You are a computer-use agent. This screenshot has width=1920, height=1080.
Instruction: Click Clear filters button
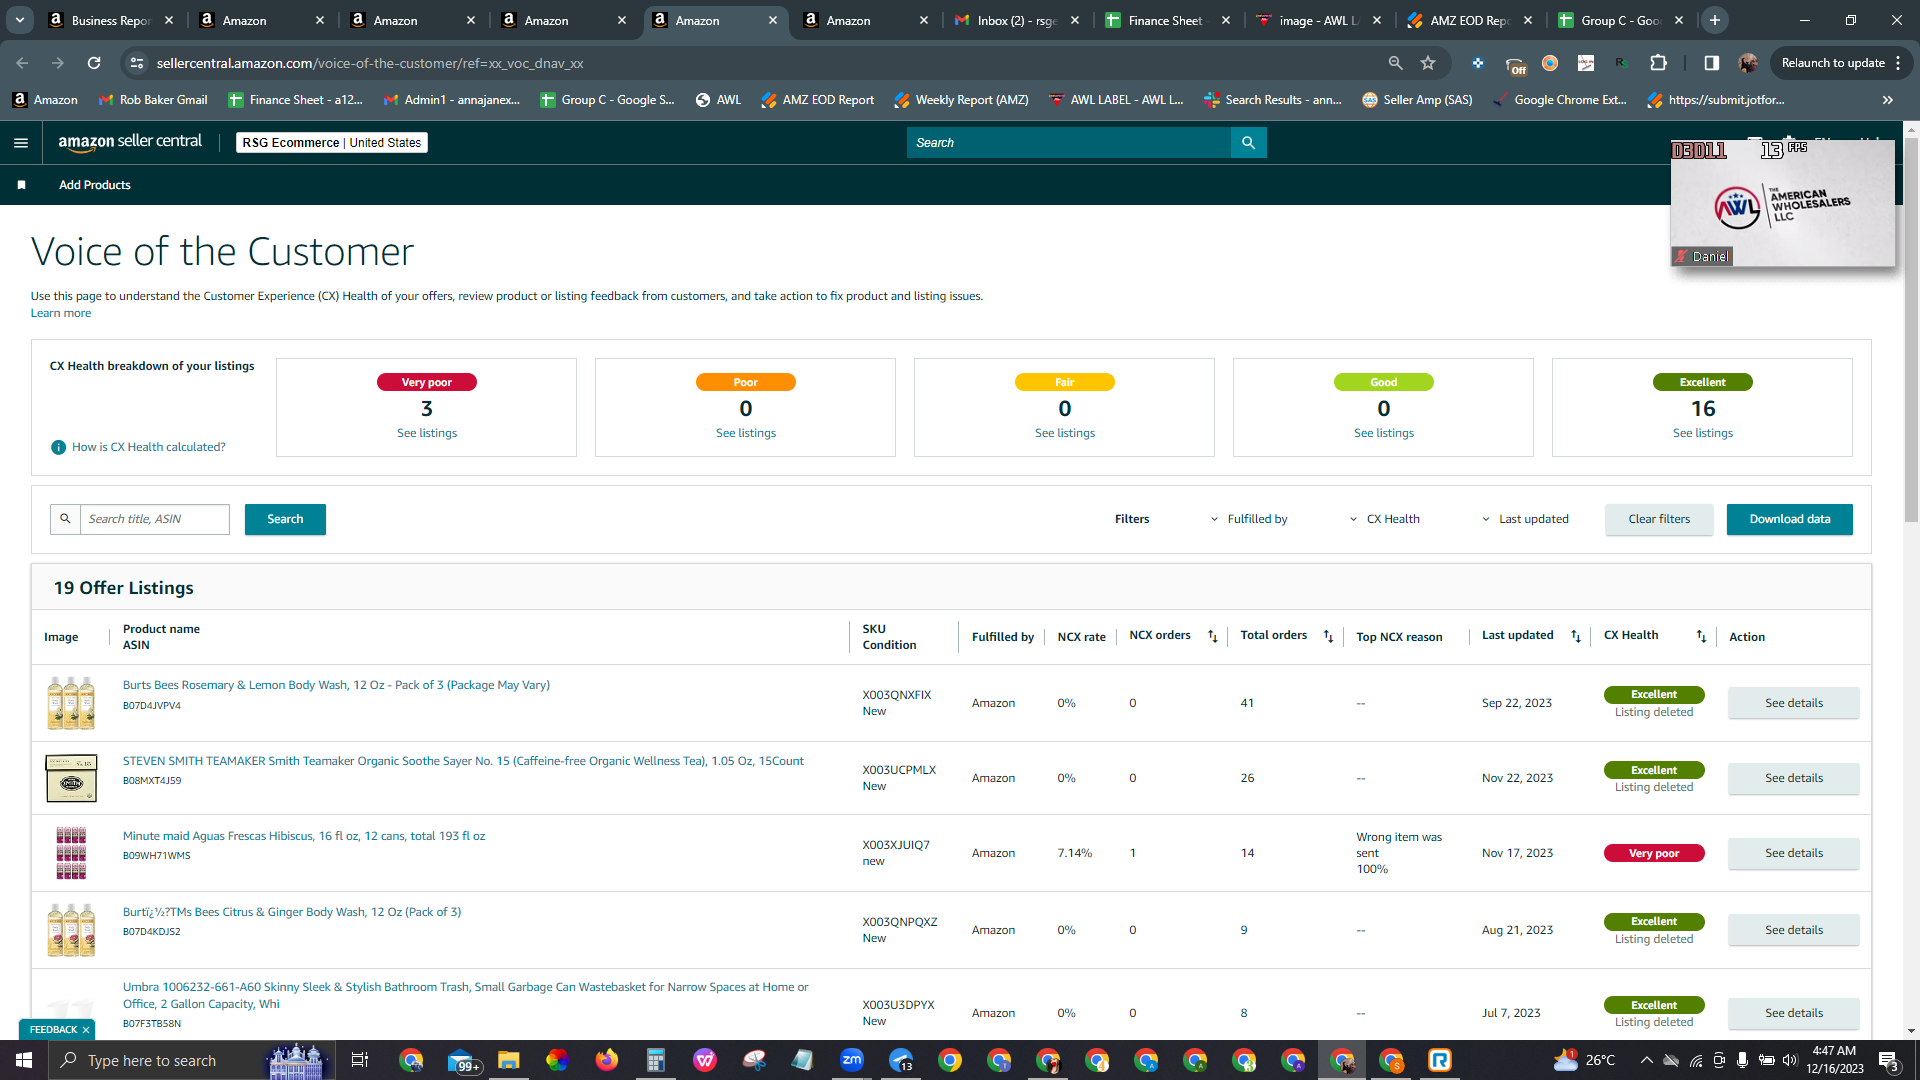click(x=1659, y=519)
